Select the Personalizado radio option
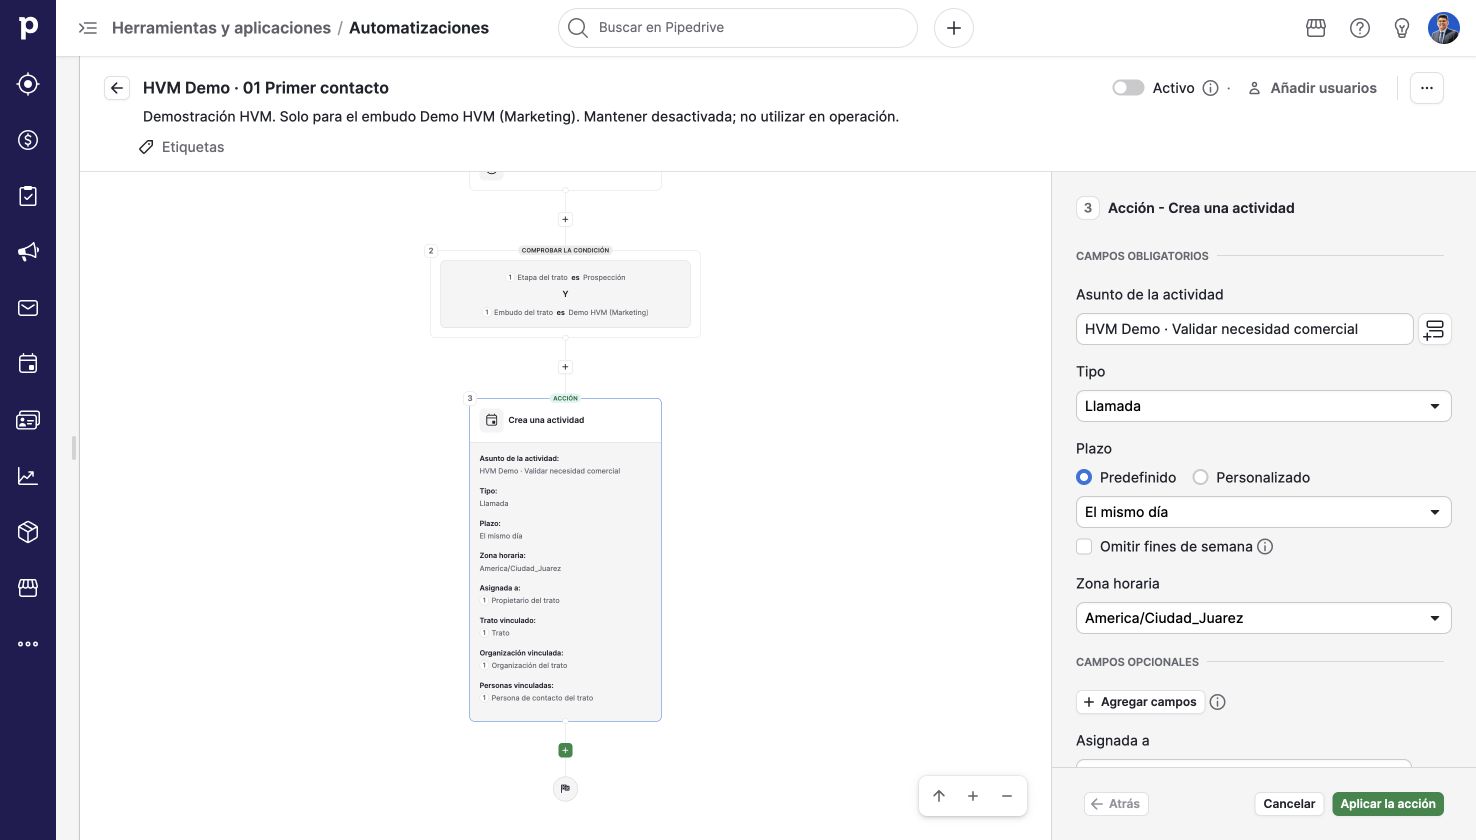The height and width of the screenshot is (840, 1476). point(1200,478)
